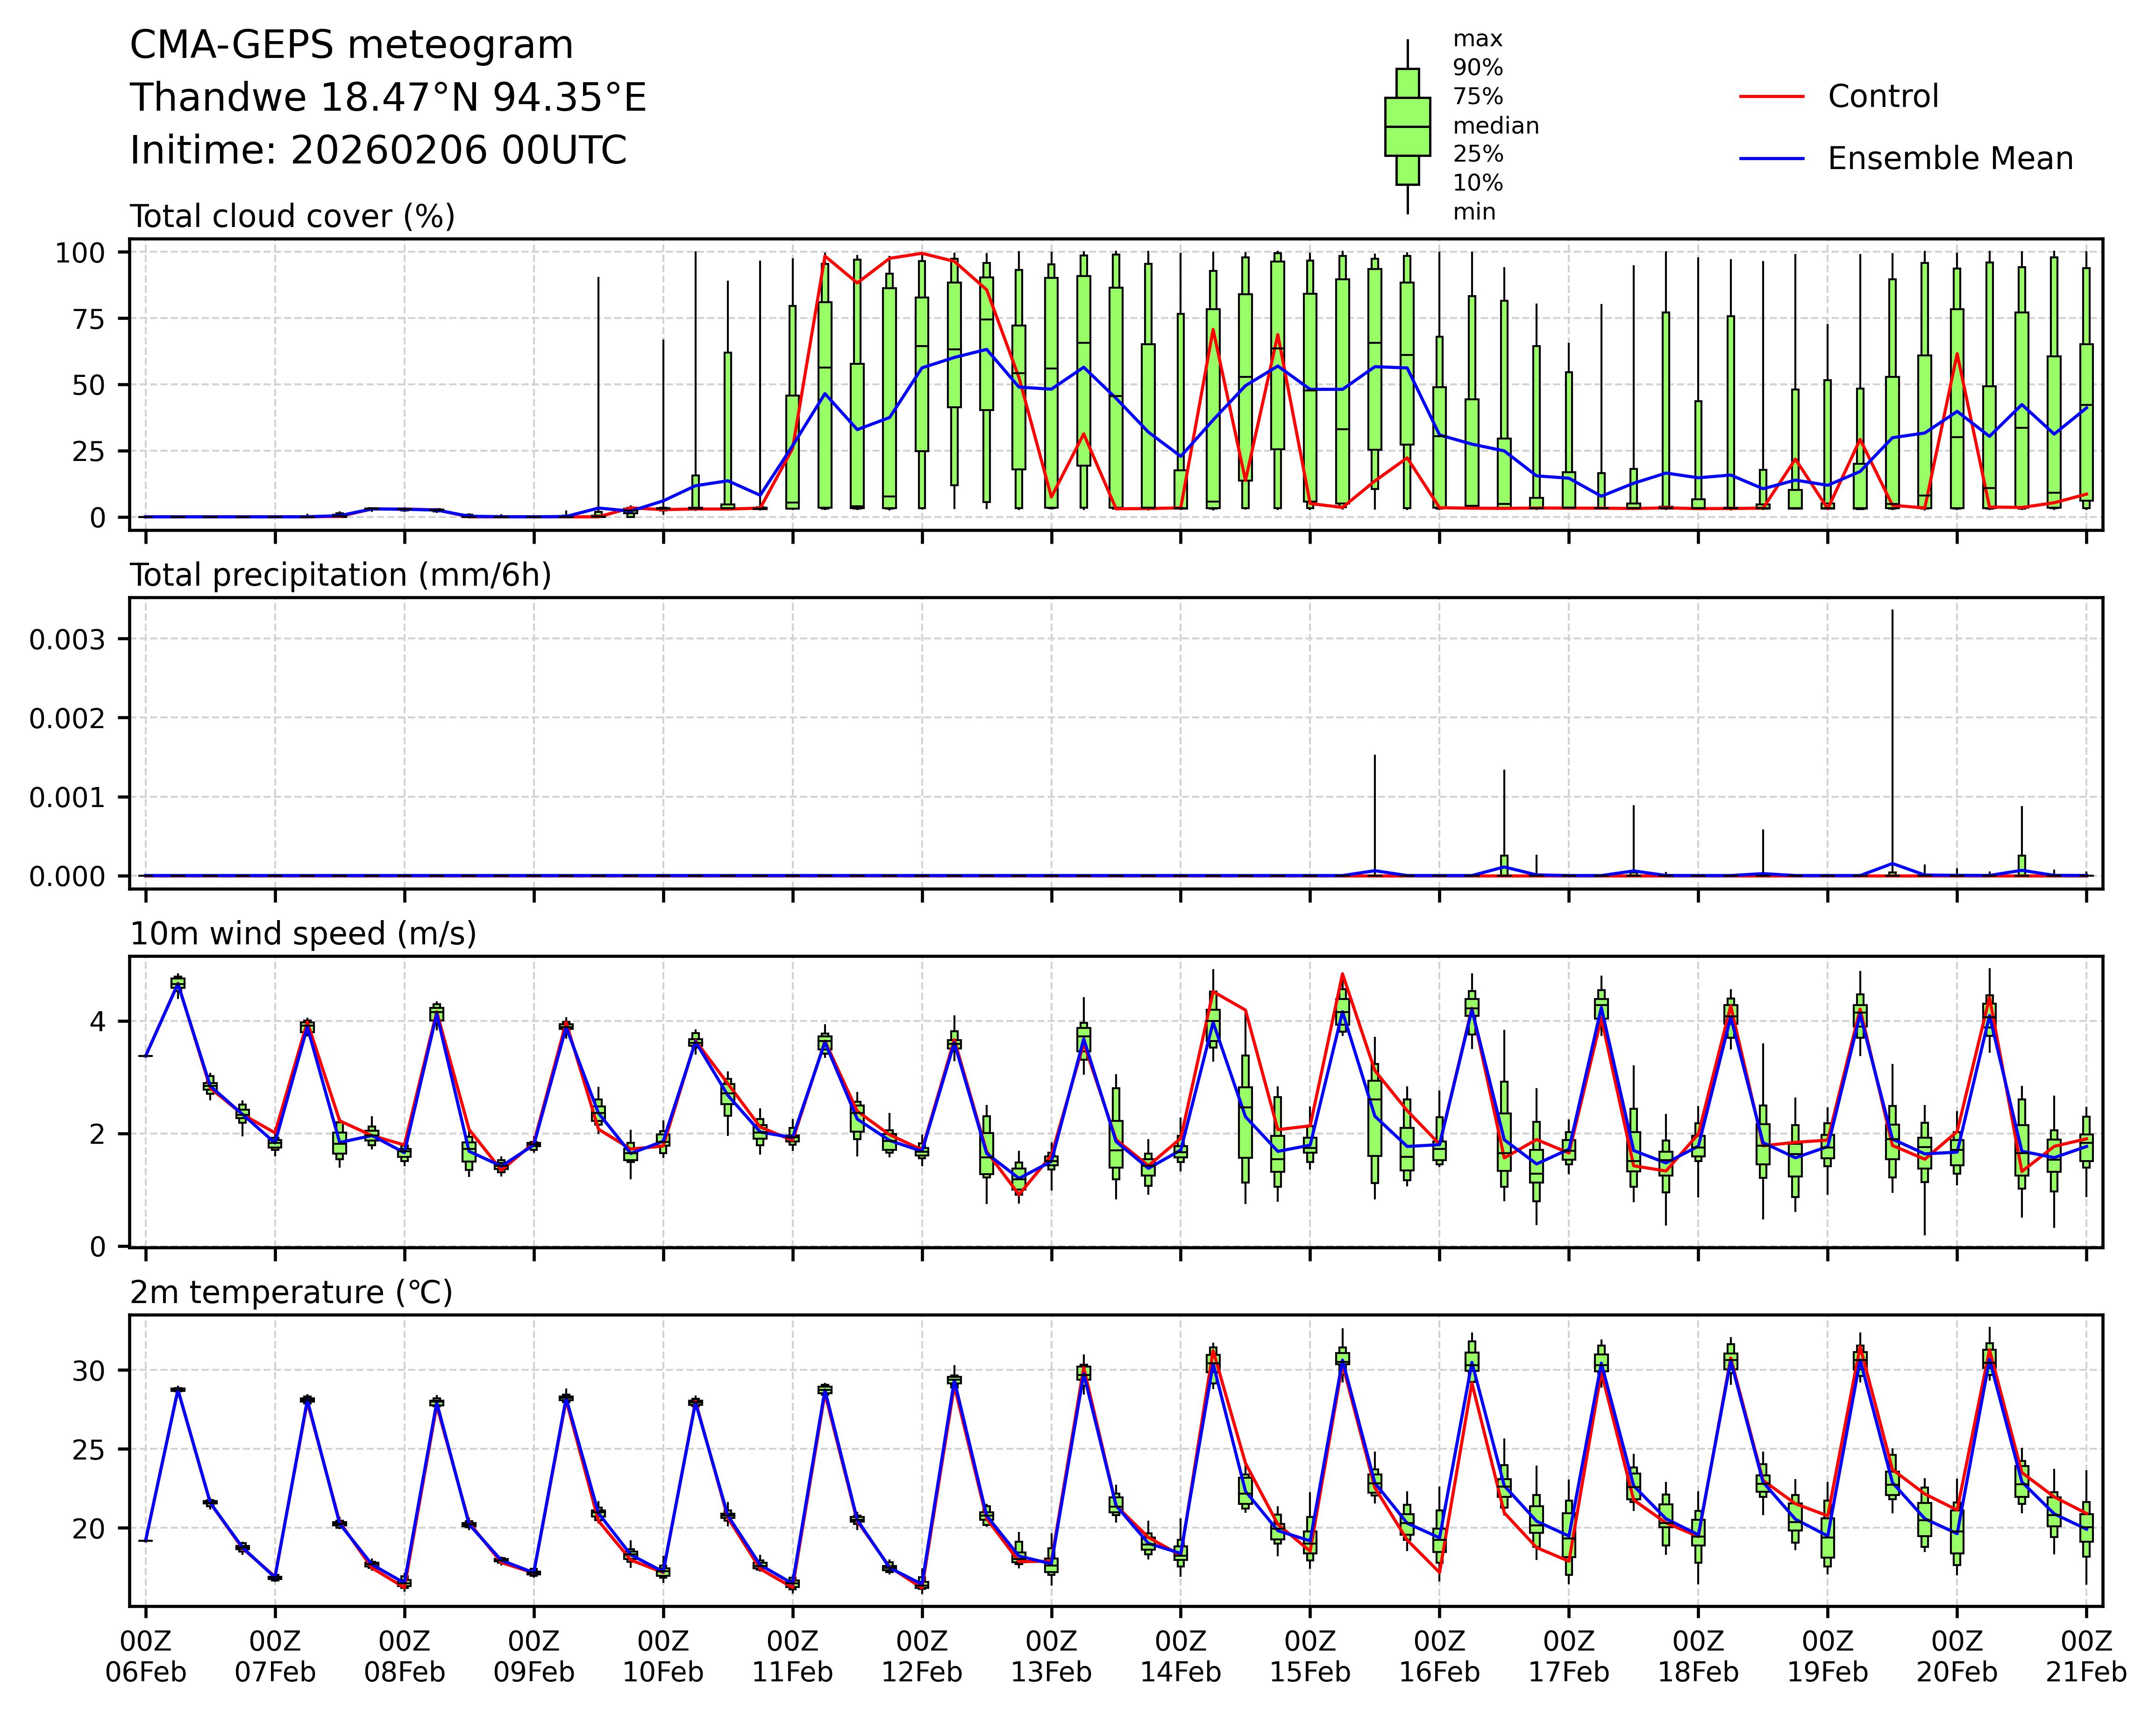Click the Initime 20260206 00UTC text

point(378,151)
